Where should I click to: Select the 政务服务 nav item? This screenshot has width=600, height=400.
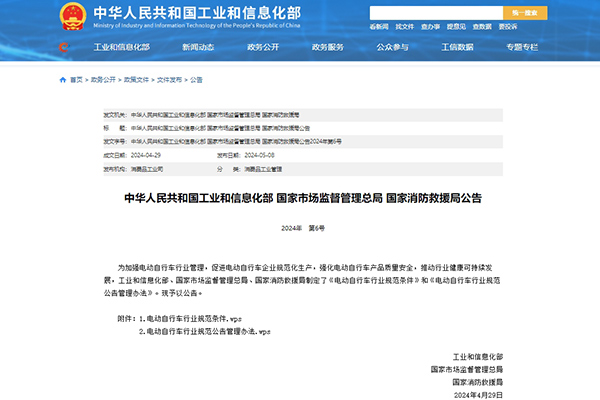(328, 47)
